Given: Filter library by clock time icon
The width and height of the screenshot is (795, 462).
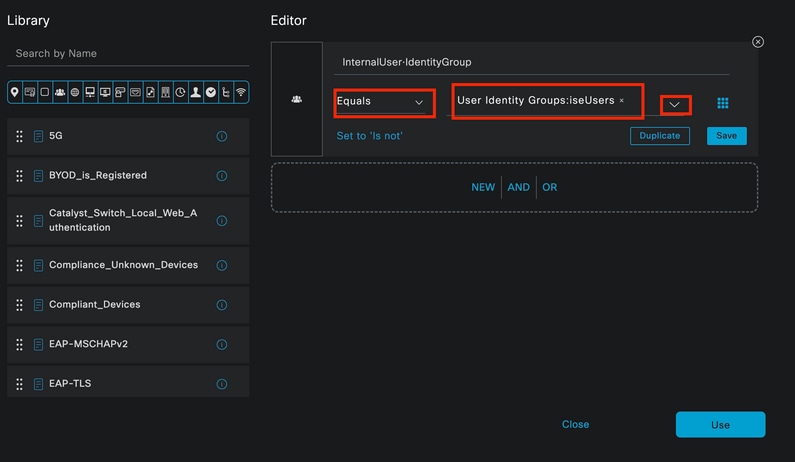Looking at the screenshot, I should pyautogui.click(x=180, y=92).
